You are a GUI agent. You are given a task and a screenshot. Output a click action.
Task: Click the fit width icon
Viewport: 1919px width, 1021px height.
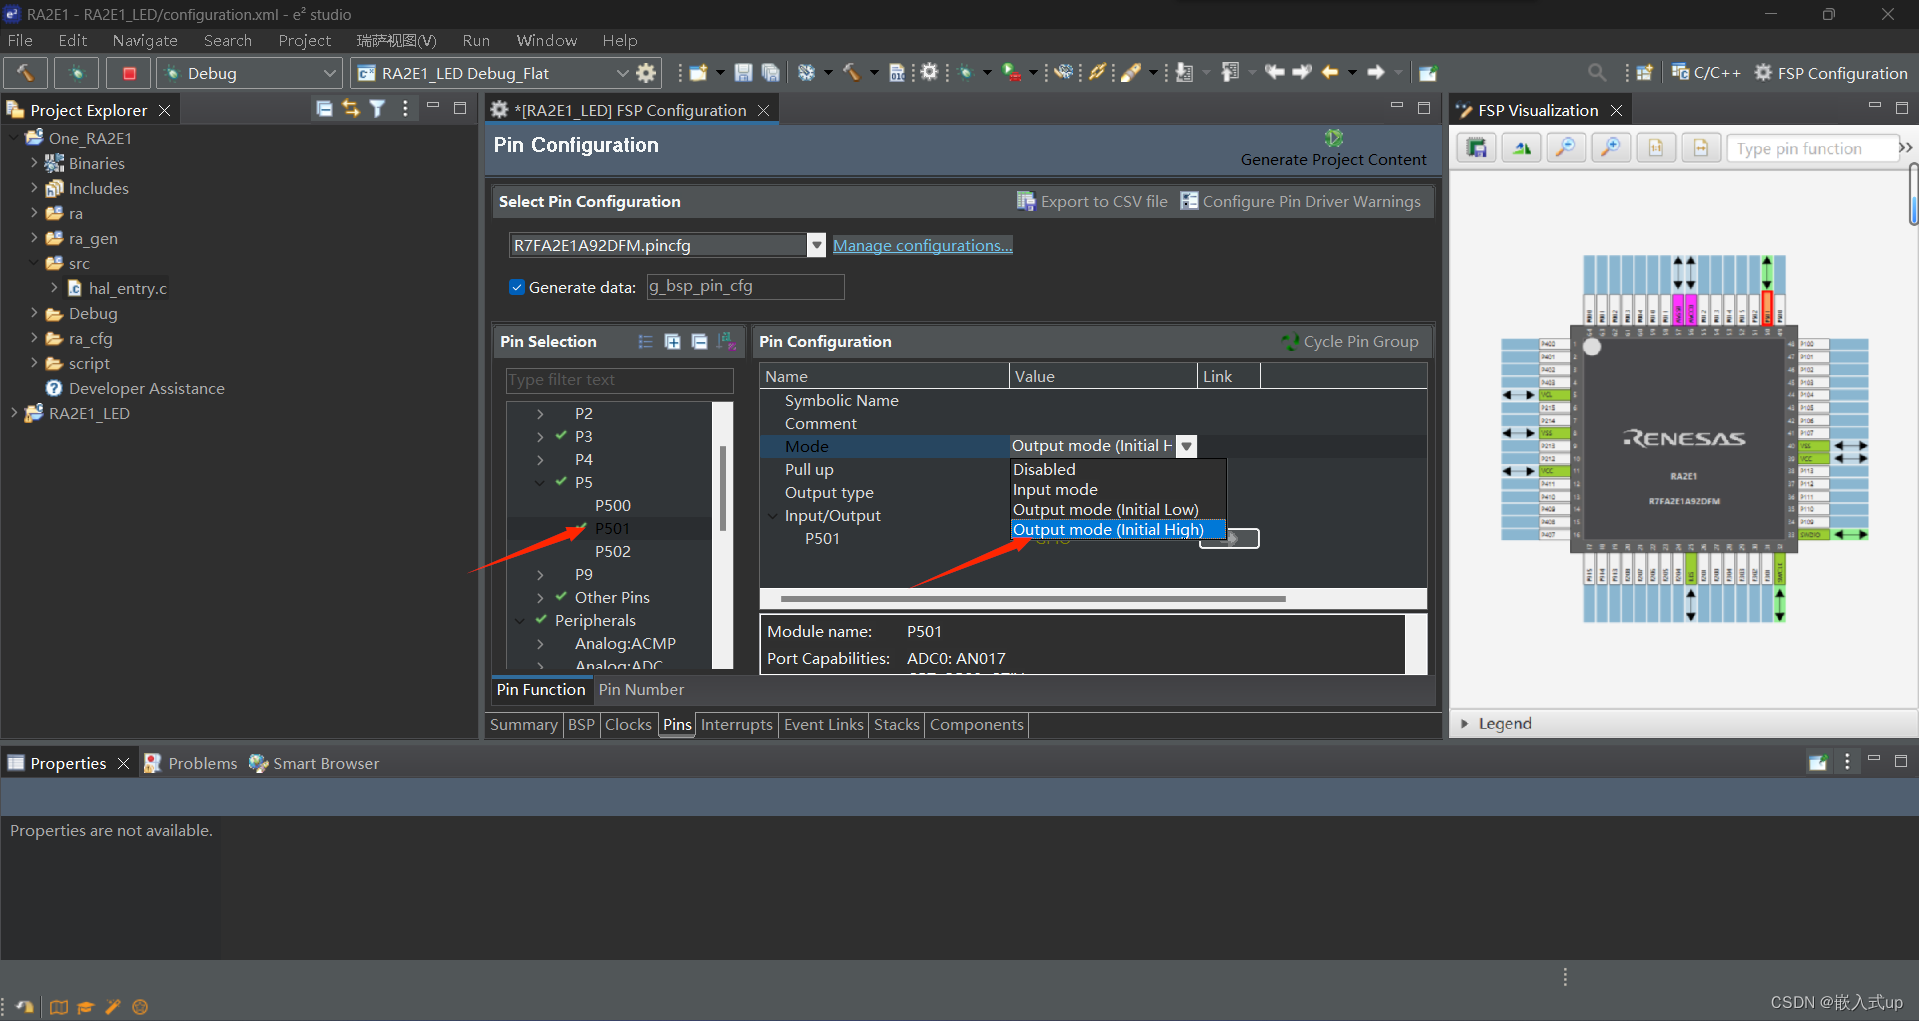coord(1701,148)
